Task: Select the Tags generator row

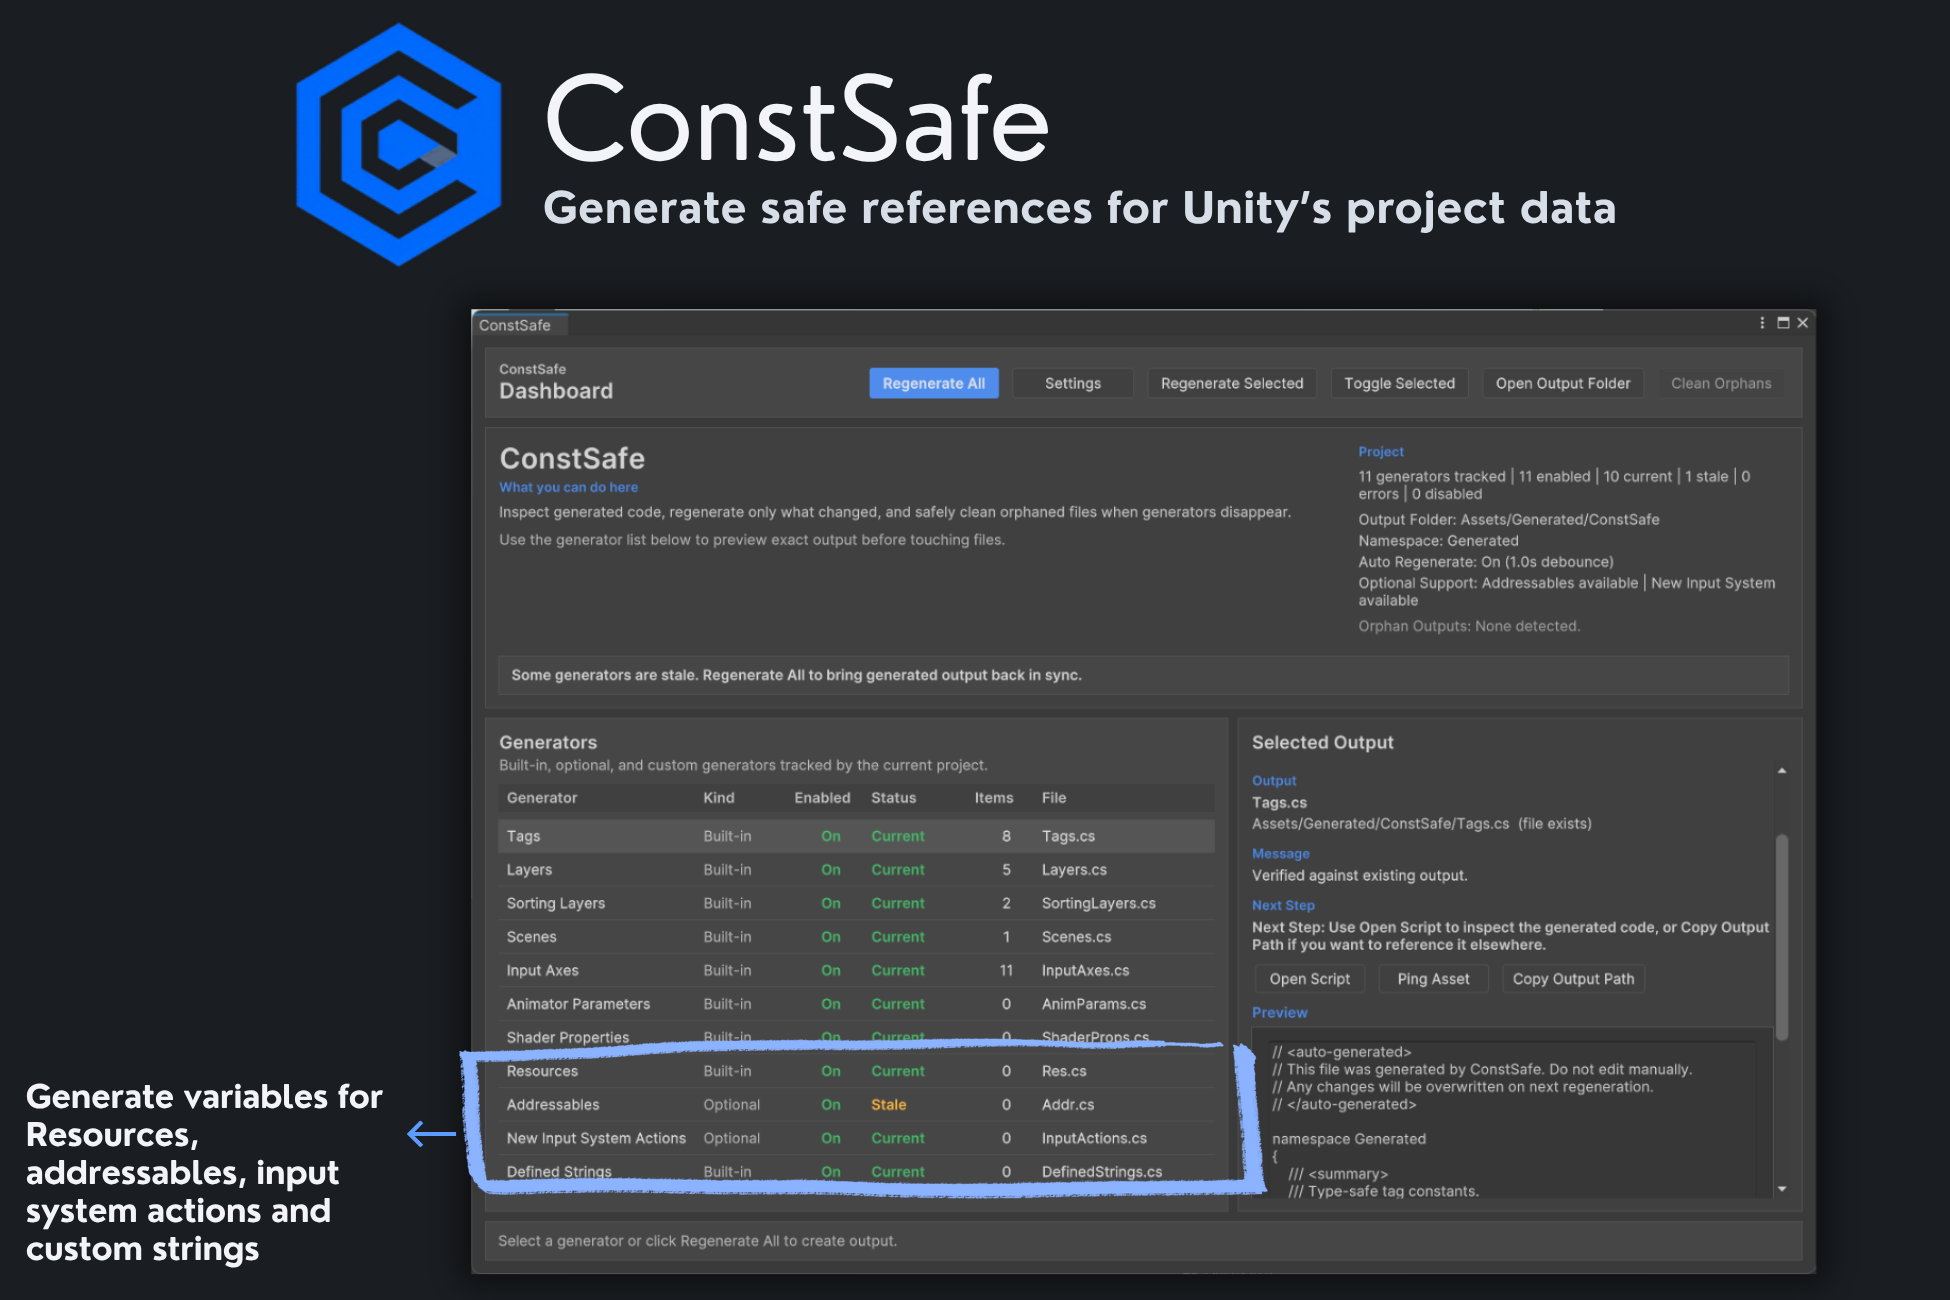Action: click(856, 836)
